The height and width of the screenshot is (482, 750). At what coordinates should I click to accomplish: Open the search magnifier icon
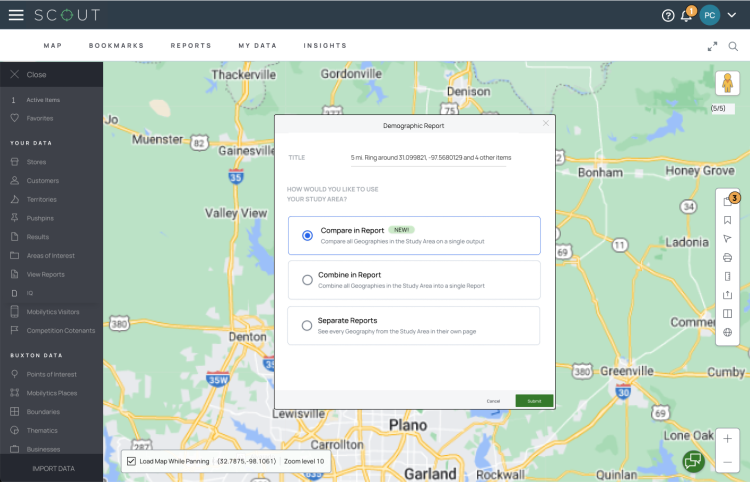[733, 46]
